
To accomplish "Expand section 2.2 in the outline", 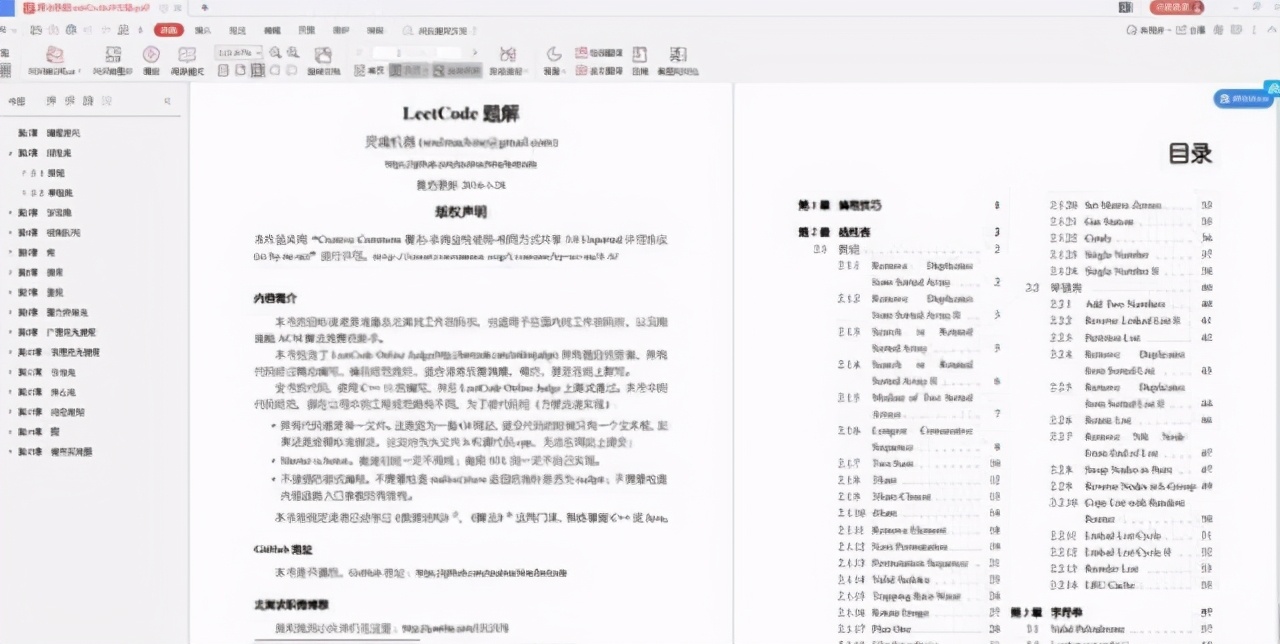I will [x=22, y=192].
